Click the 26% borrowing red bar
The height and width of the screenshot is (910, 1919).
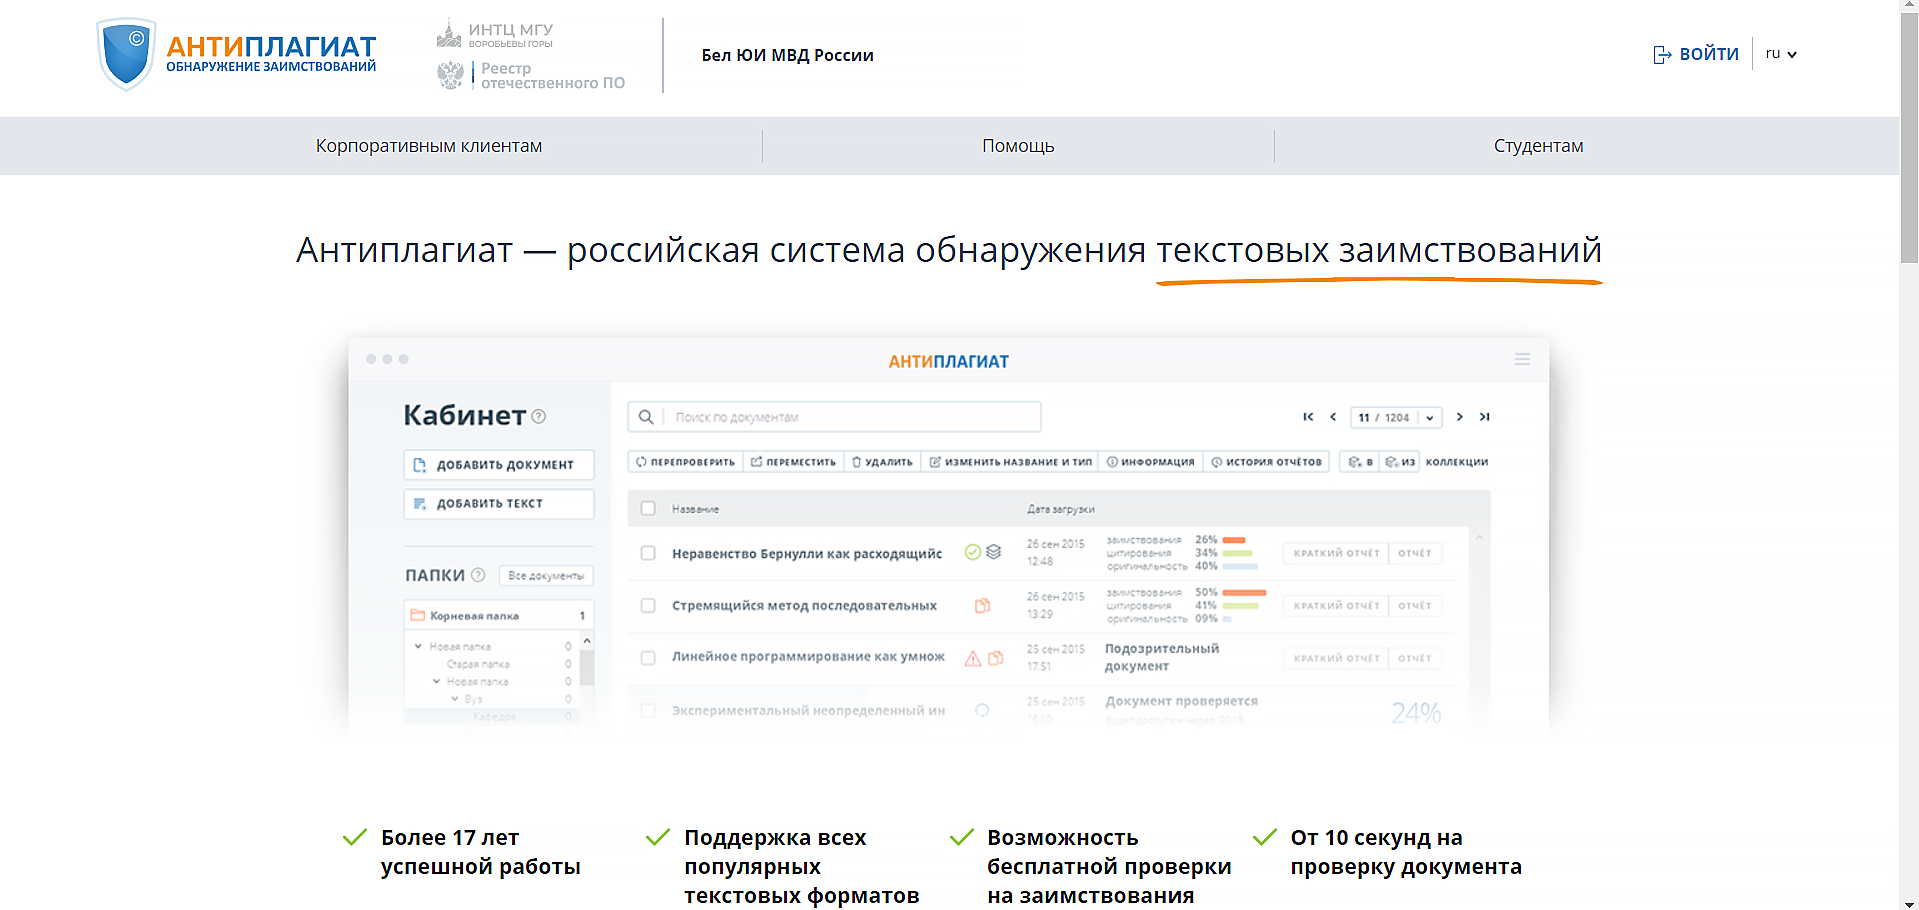coord(1234,540)
